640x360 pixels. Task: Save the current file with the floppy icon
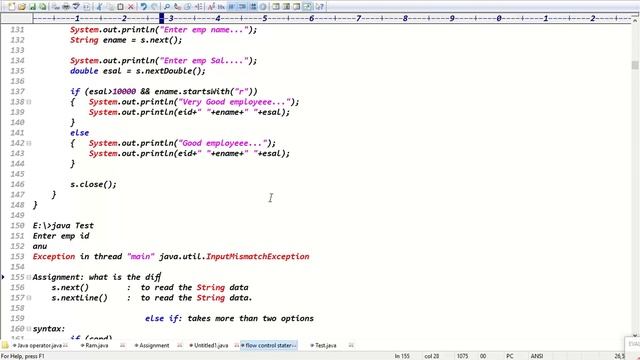click(32, 7)
